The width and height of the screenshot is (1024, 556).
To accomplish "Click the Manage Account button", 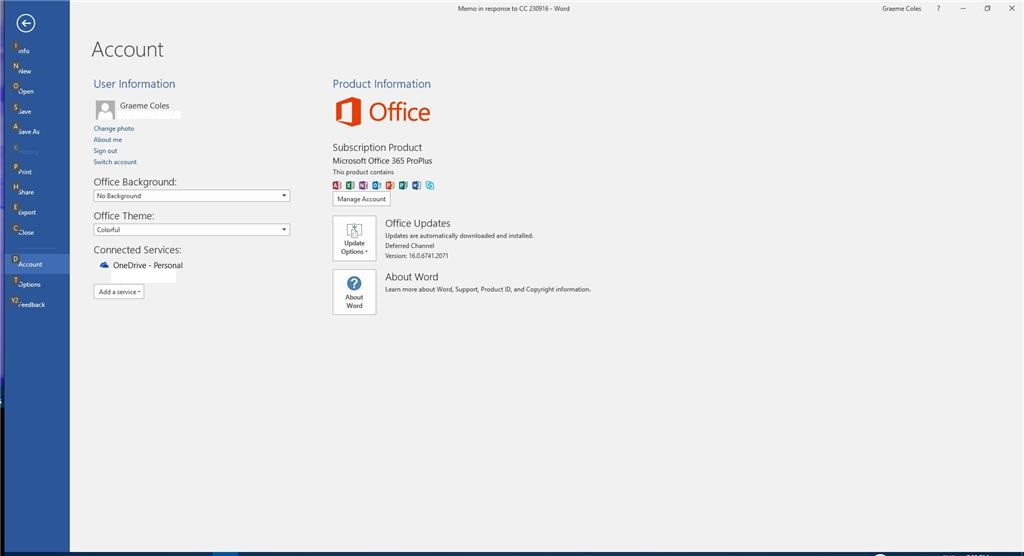I will point(361,199).
